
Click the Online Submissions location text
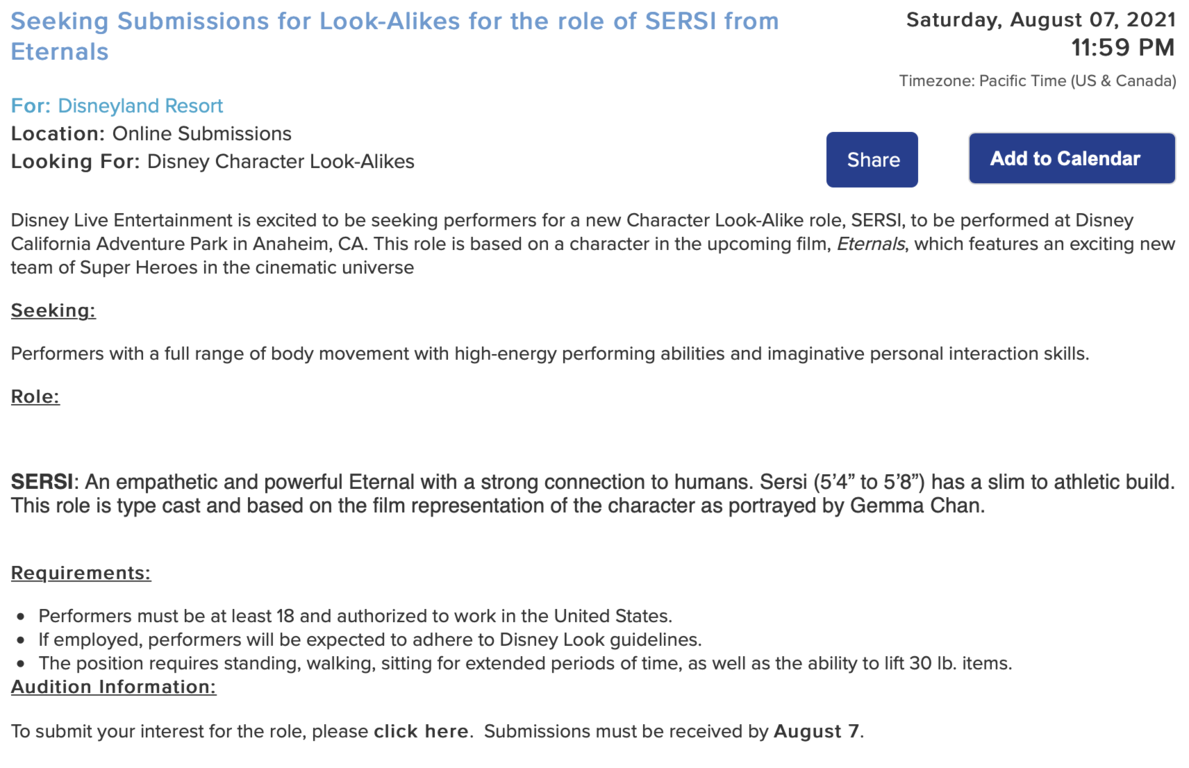(202, 133)
